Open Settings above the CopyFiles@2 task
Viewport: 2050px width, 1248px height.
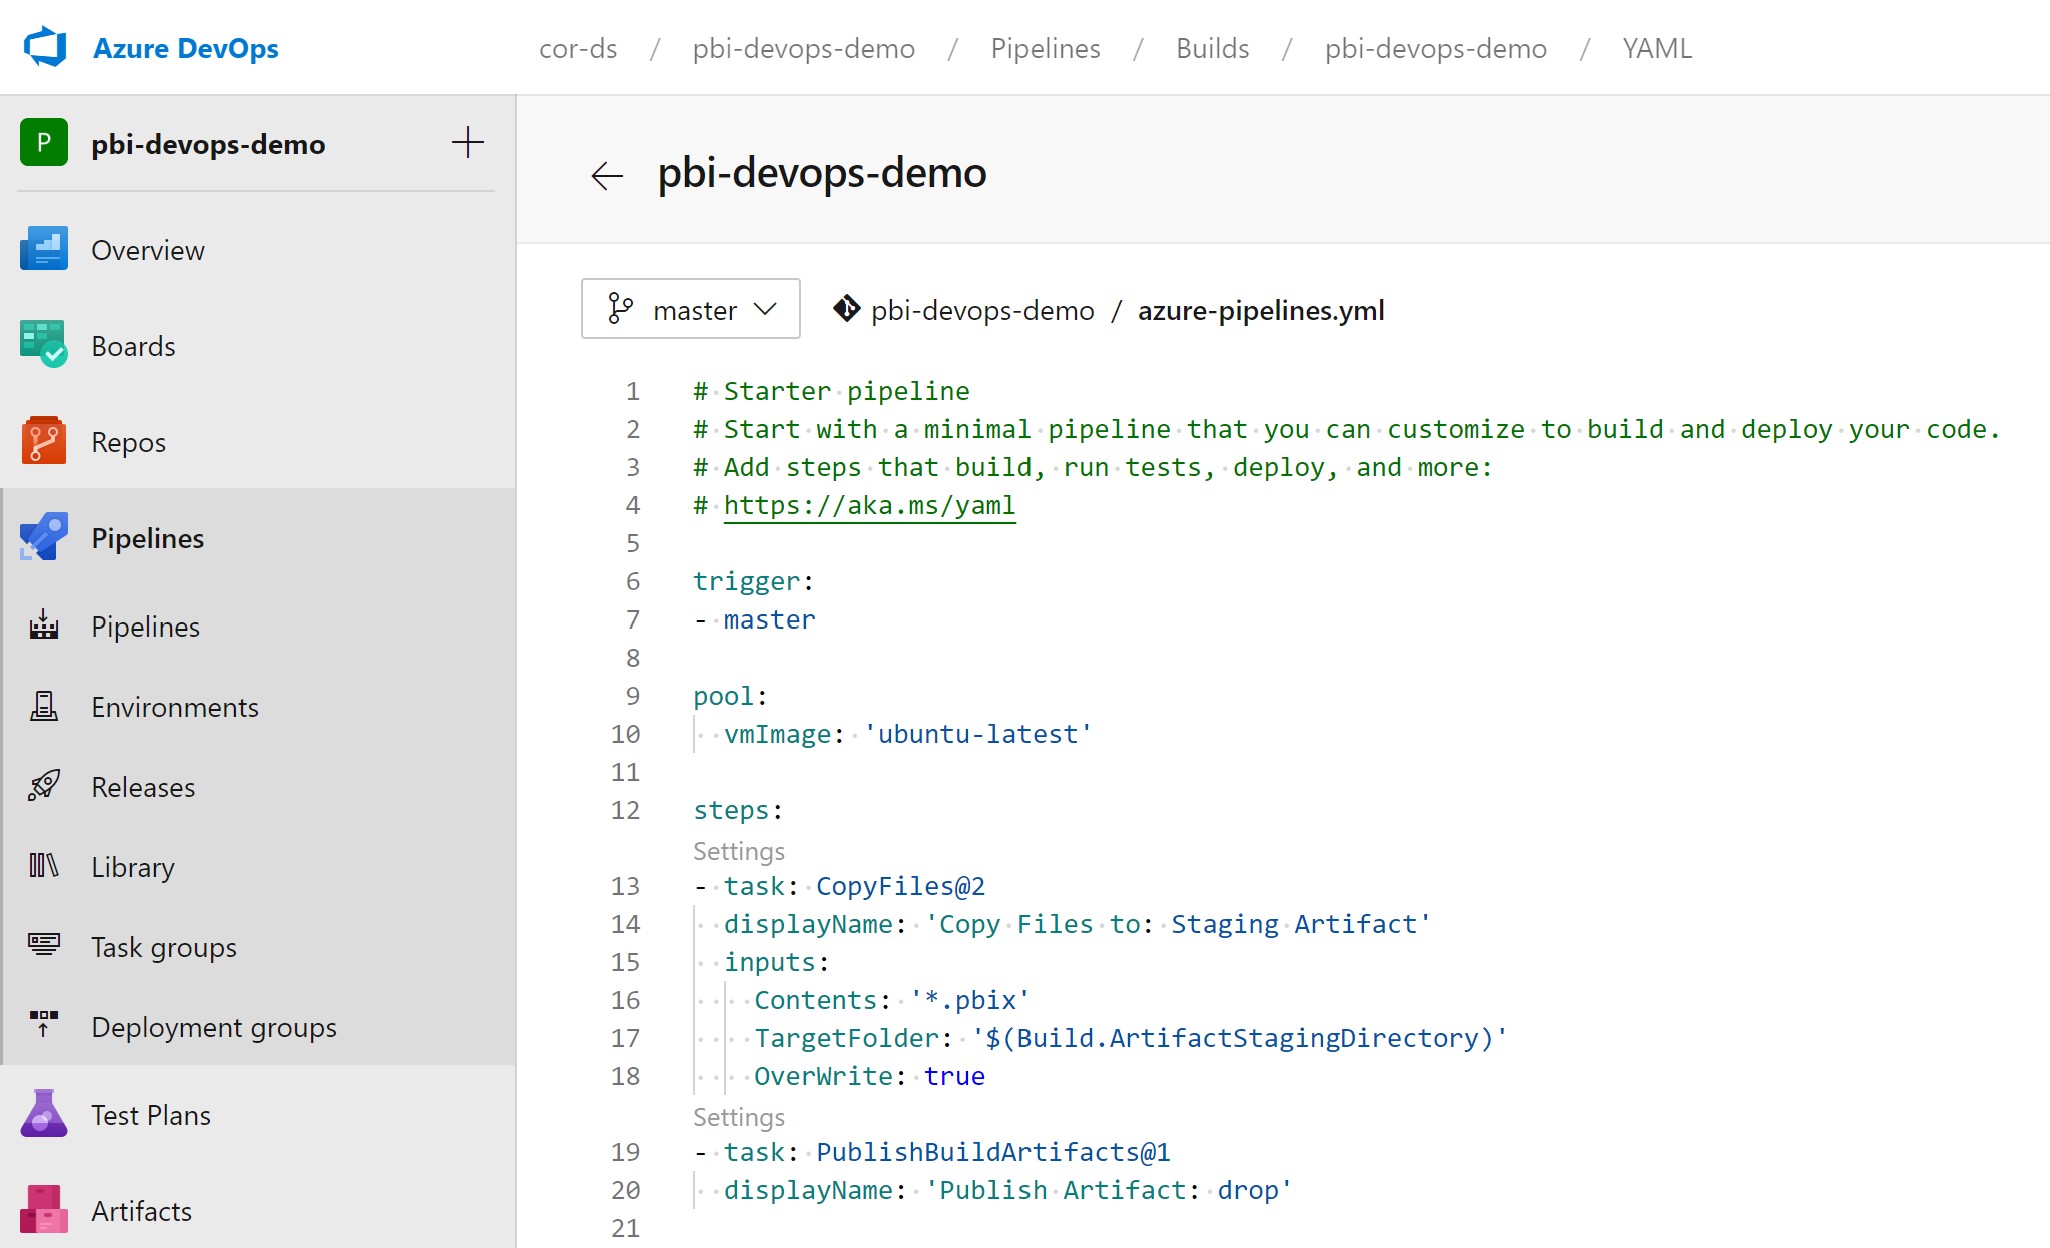pyautogui.click(x=738, y=851)
